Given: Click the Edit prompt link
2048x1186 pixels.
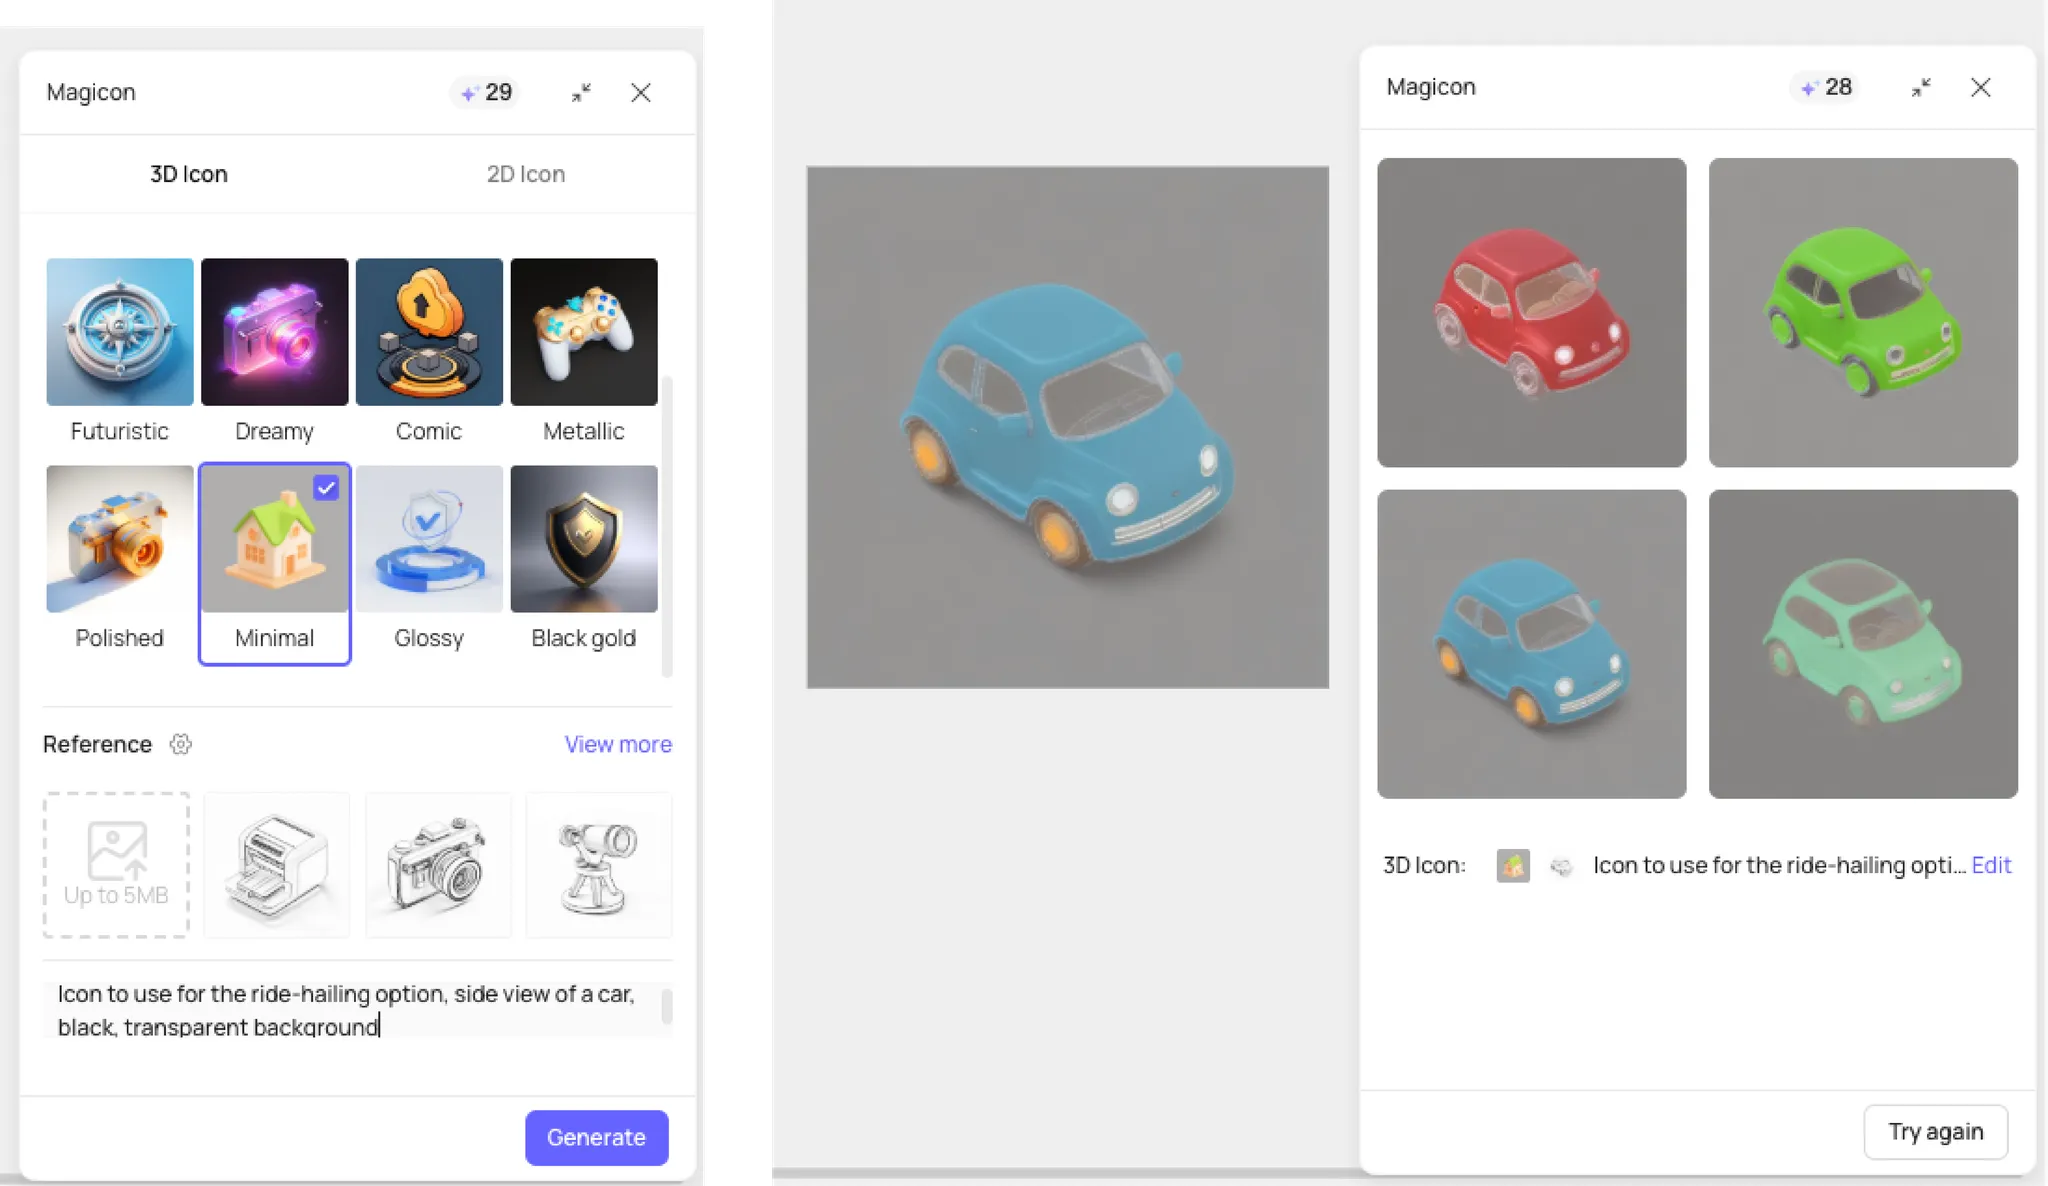Looking at the screenshot, I should coord(1991,865).
